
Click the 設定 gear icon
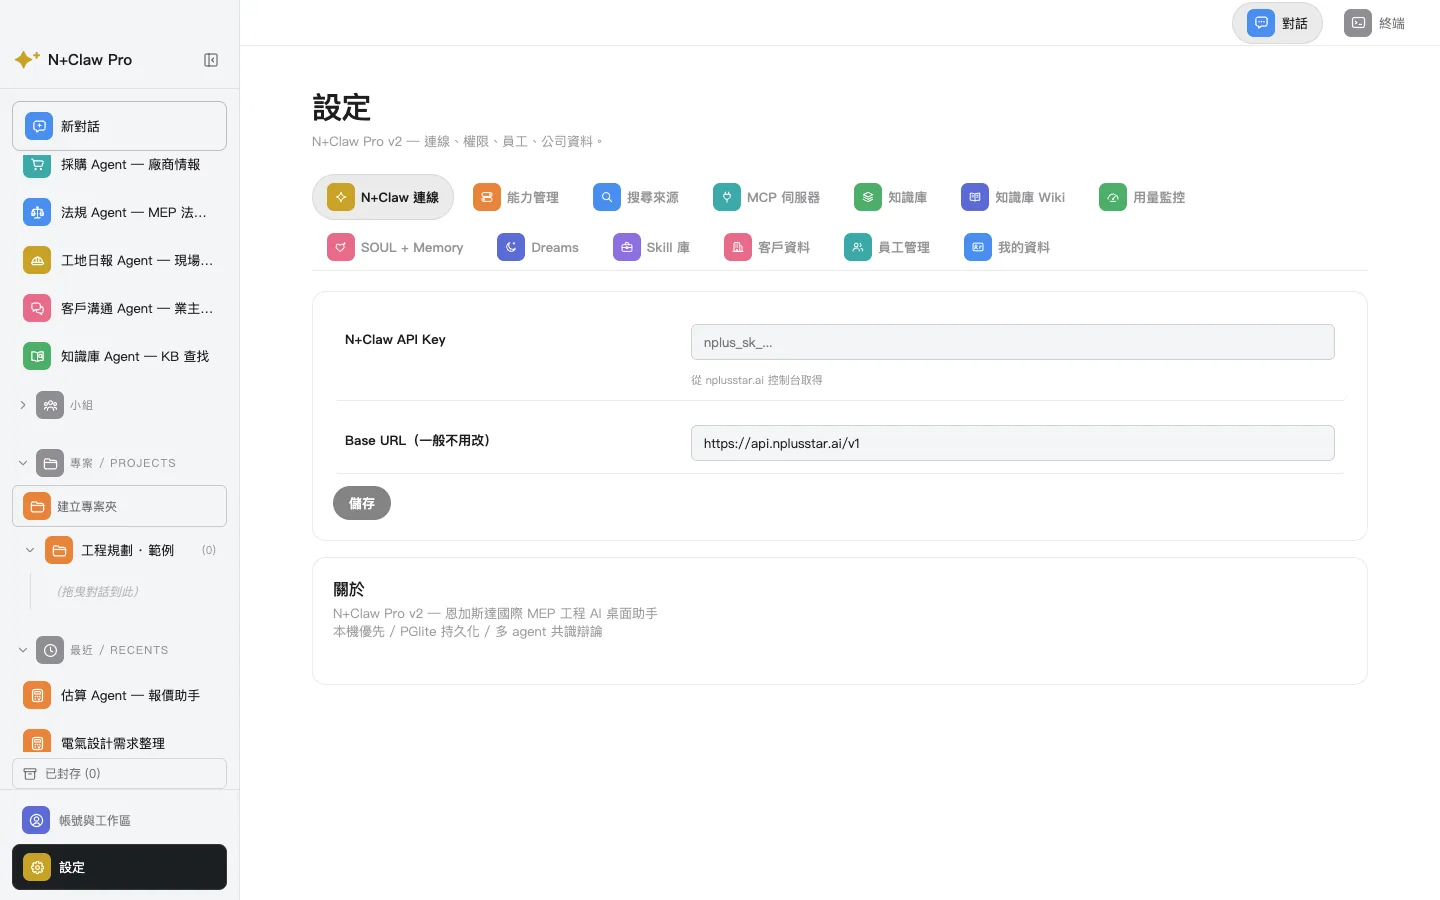tap(37, 867)
